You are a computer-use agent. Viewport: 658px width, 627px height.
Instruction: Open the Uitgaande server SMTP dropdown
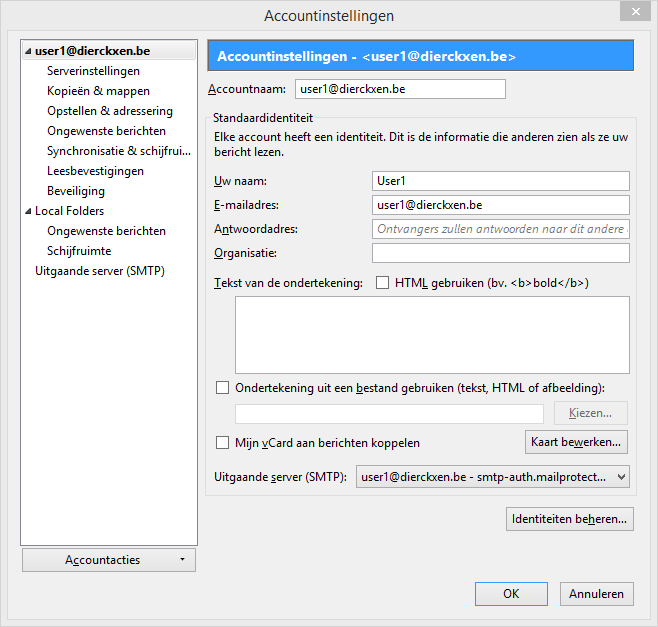click(x=492, y=477)
